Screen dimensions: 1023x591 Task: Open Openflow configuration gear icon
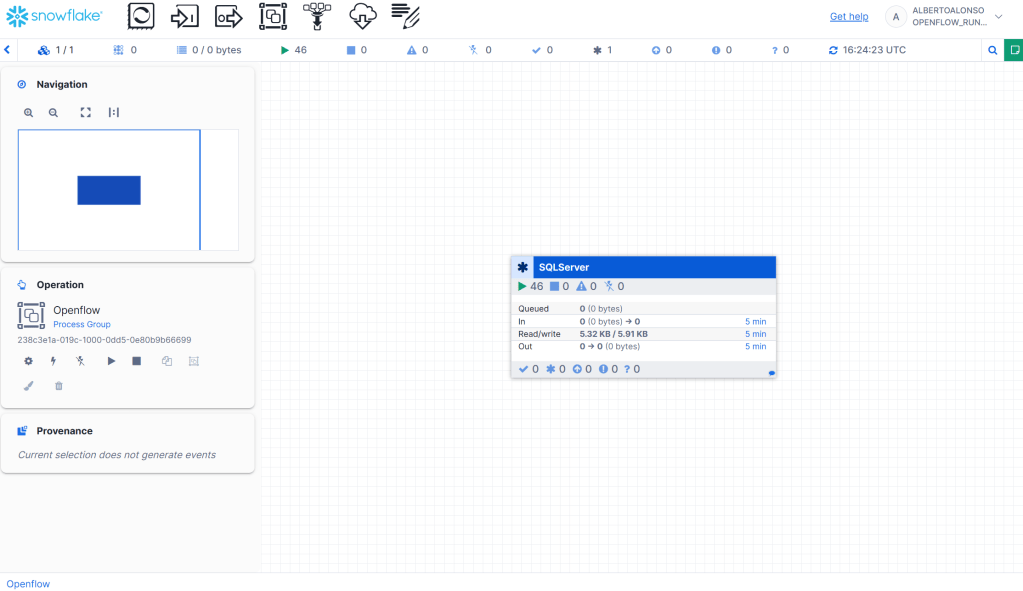pyautogui.click(x=28, y=361)
